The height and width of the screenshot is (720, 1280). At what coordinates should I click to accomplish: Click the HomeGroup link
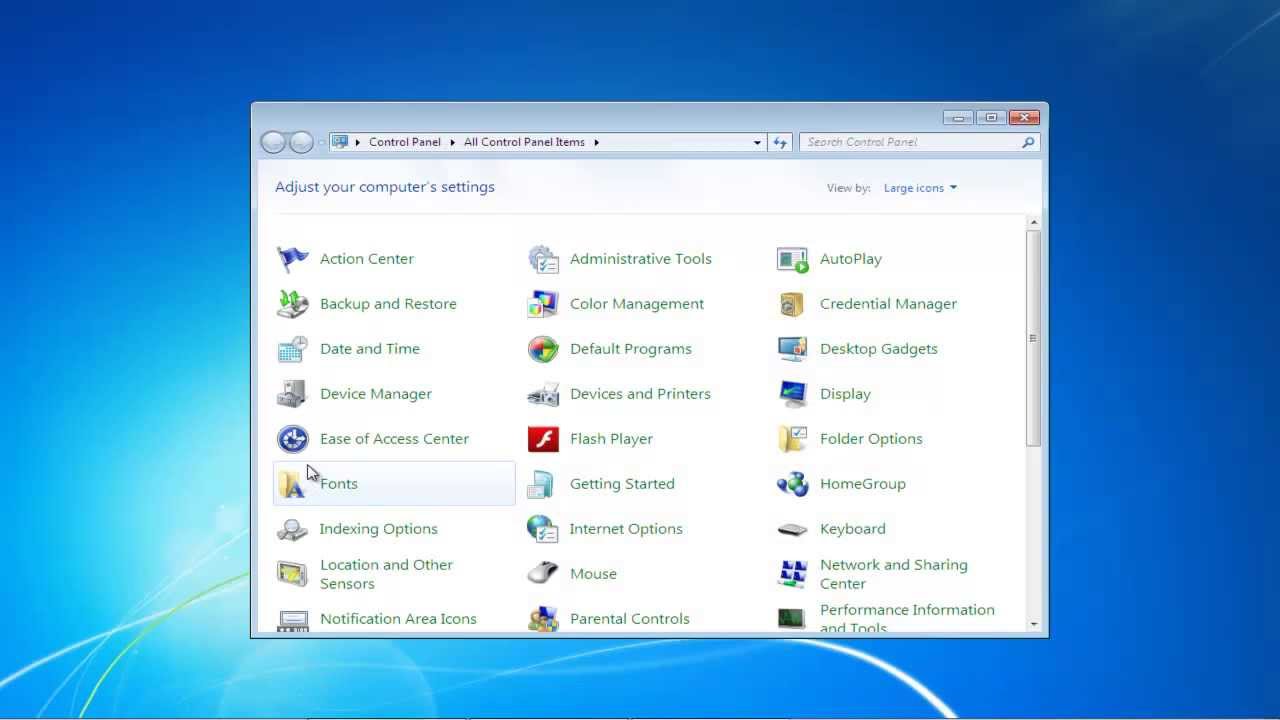[863, 484]
